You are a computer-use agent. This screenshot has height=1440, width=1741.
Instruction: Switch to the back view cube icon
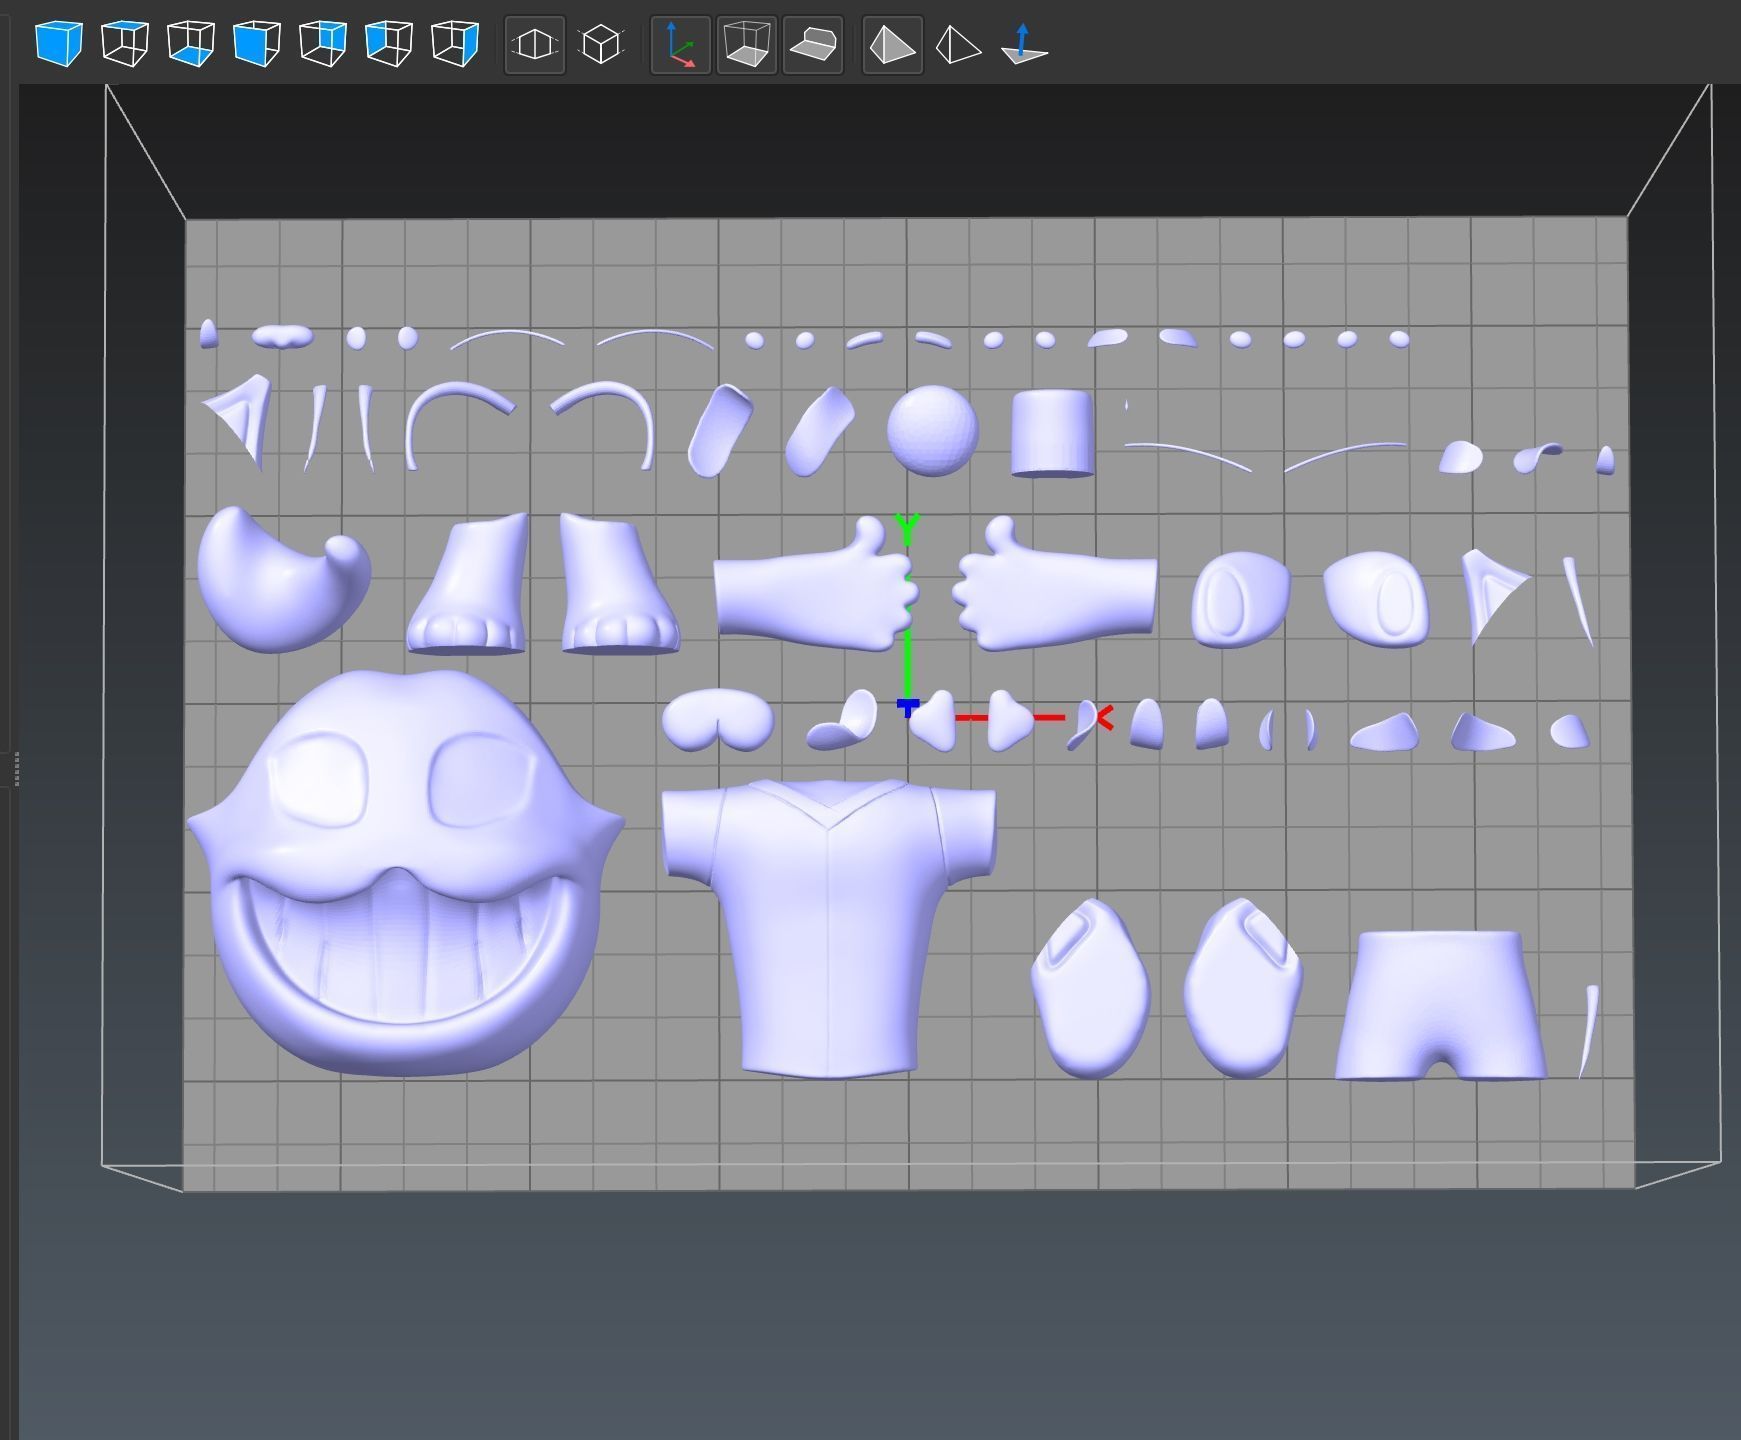(322, 45)
